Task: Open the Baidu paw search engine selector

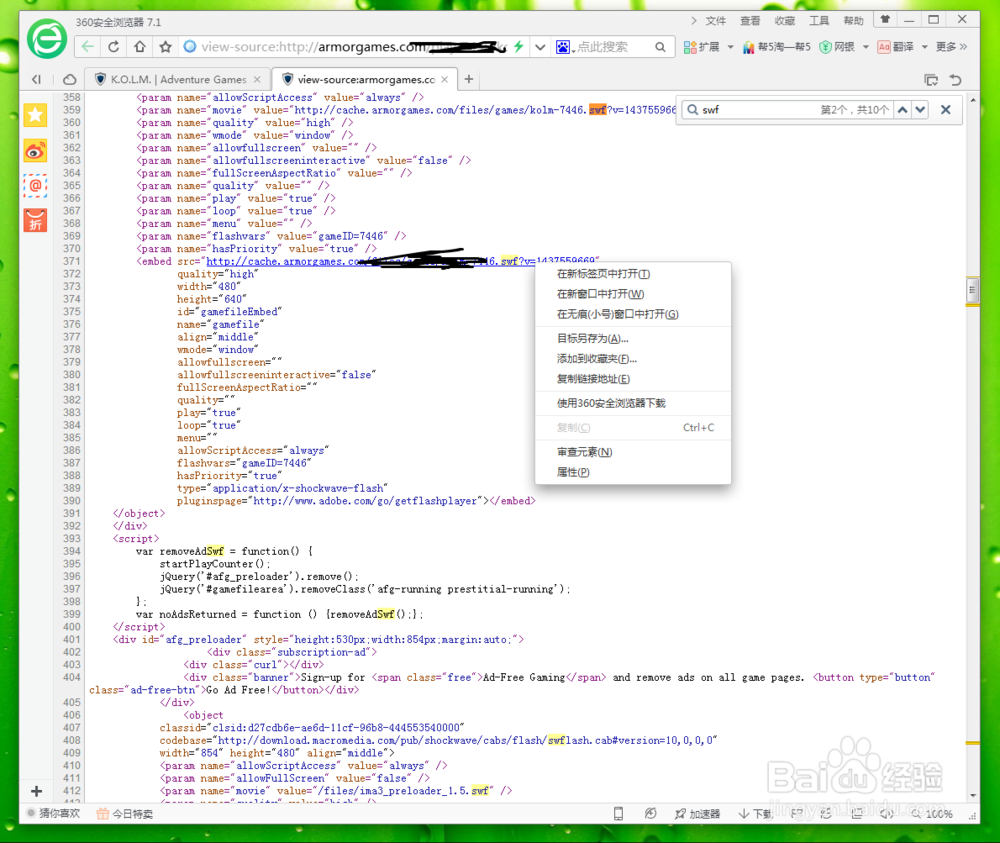Action: click(x=564, y=47)
